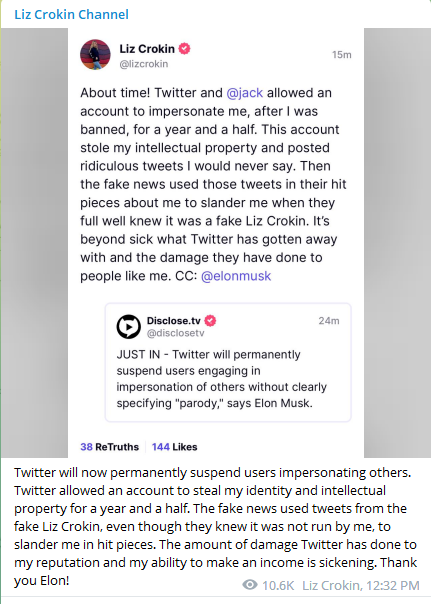Image resolution: width=431 pixels, height=604 pixels.
Task: Click the Disclose.tv account name
Action: 174,320
